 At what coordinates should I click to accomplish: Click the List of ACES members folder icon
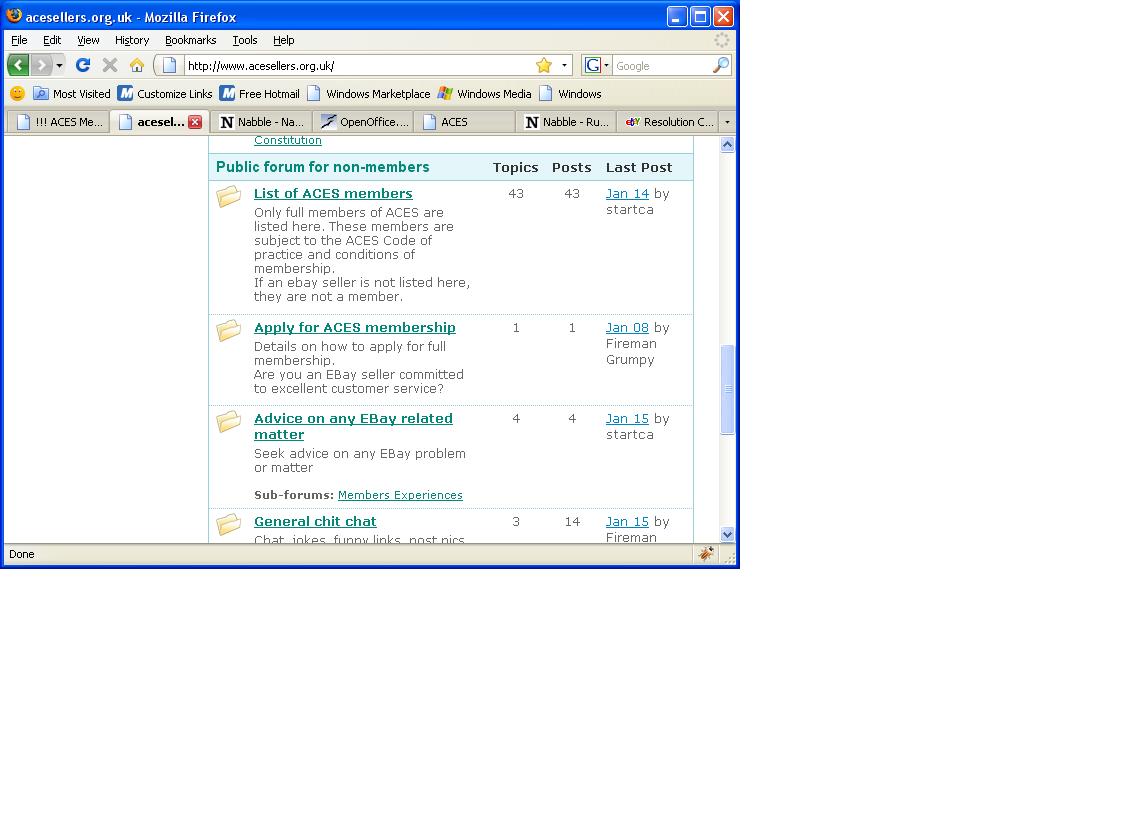(x=229, y=196)
